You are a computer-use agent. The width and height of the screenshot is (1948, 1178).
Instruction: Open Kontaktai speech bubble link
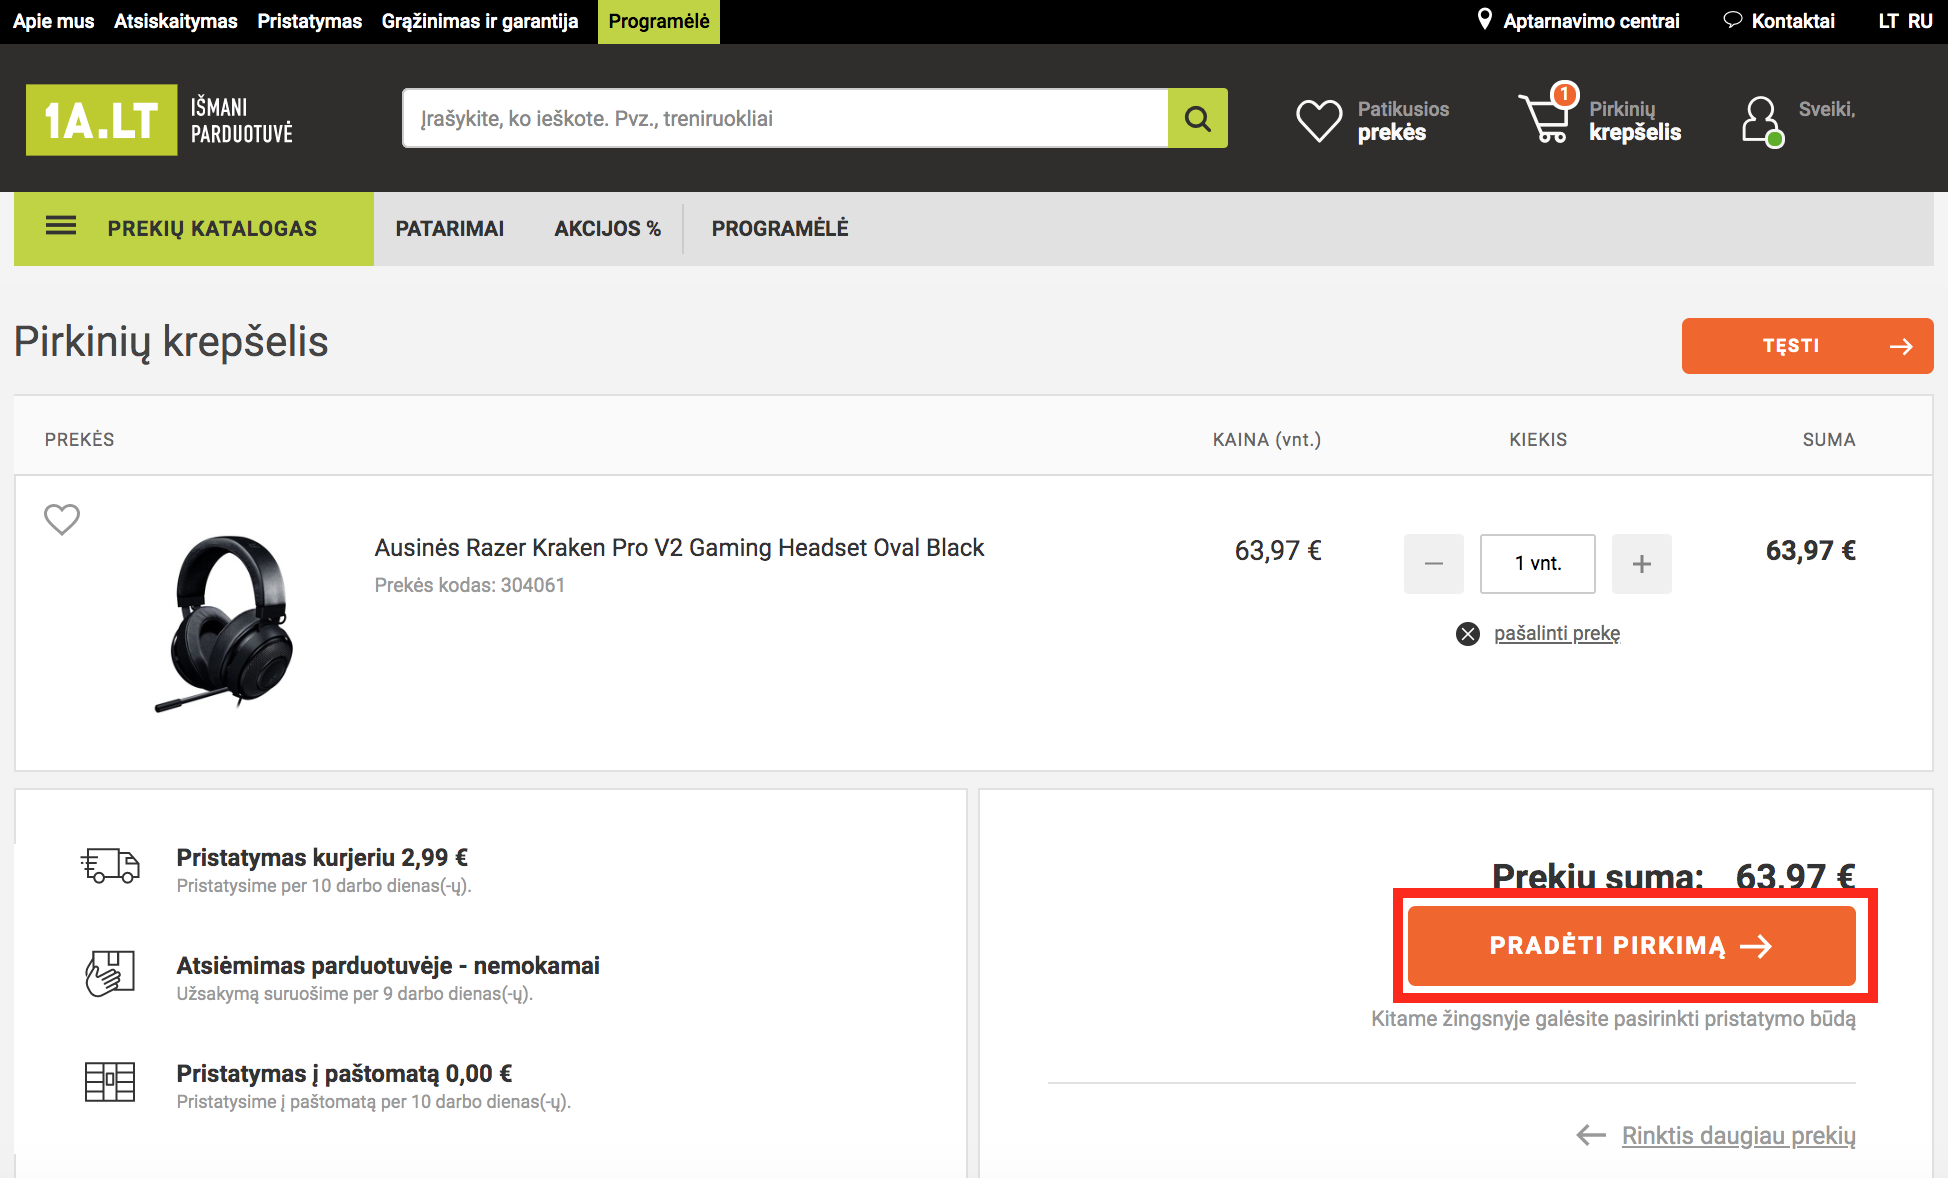[x=1780, y=21]
